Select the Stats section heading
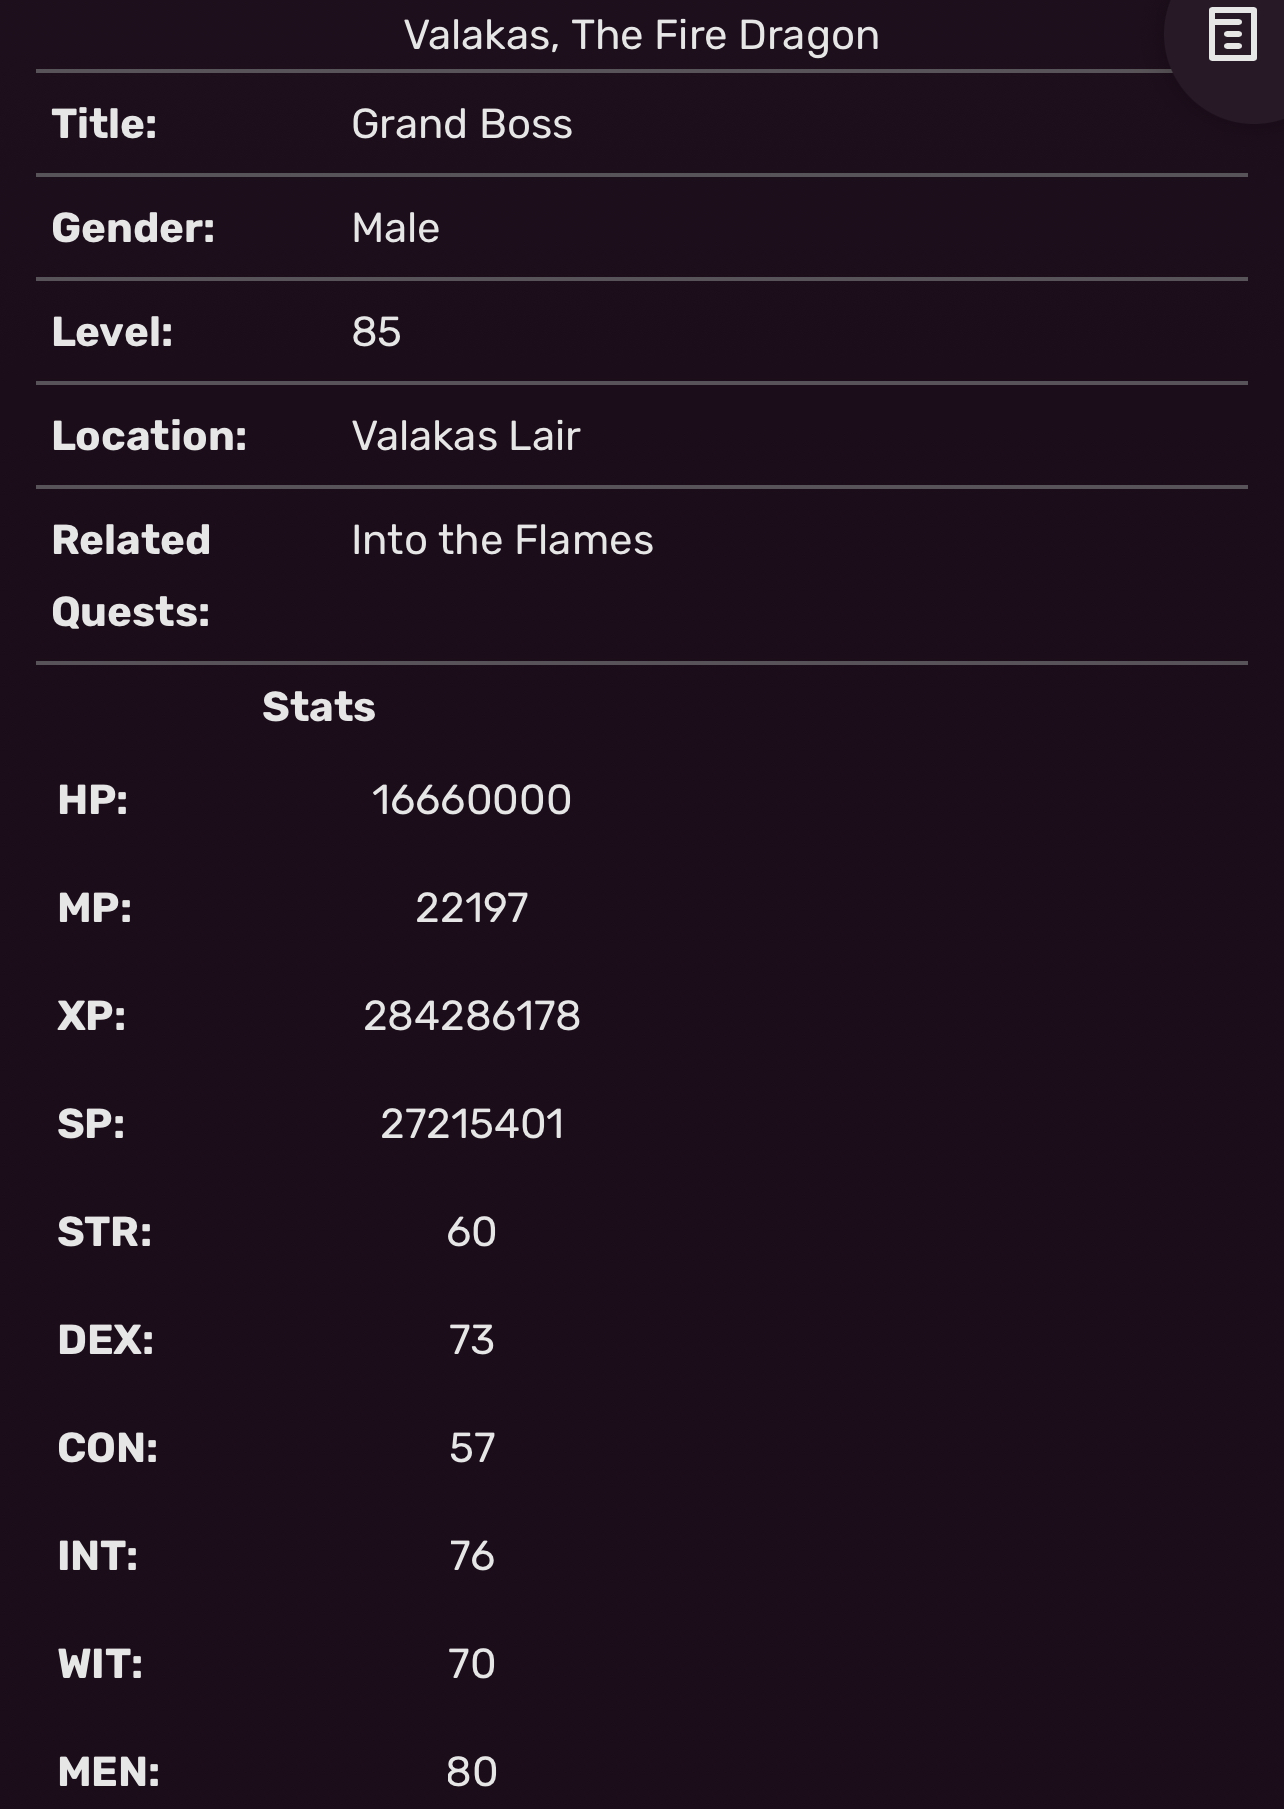The width and height of the screenshot is (1284, 1809). click(319, 707)
